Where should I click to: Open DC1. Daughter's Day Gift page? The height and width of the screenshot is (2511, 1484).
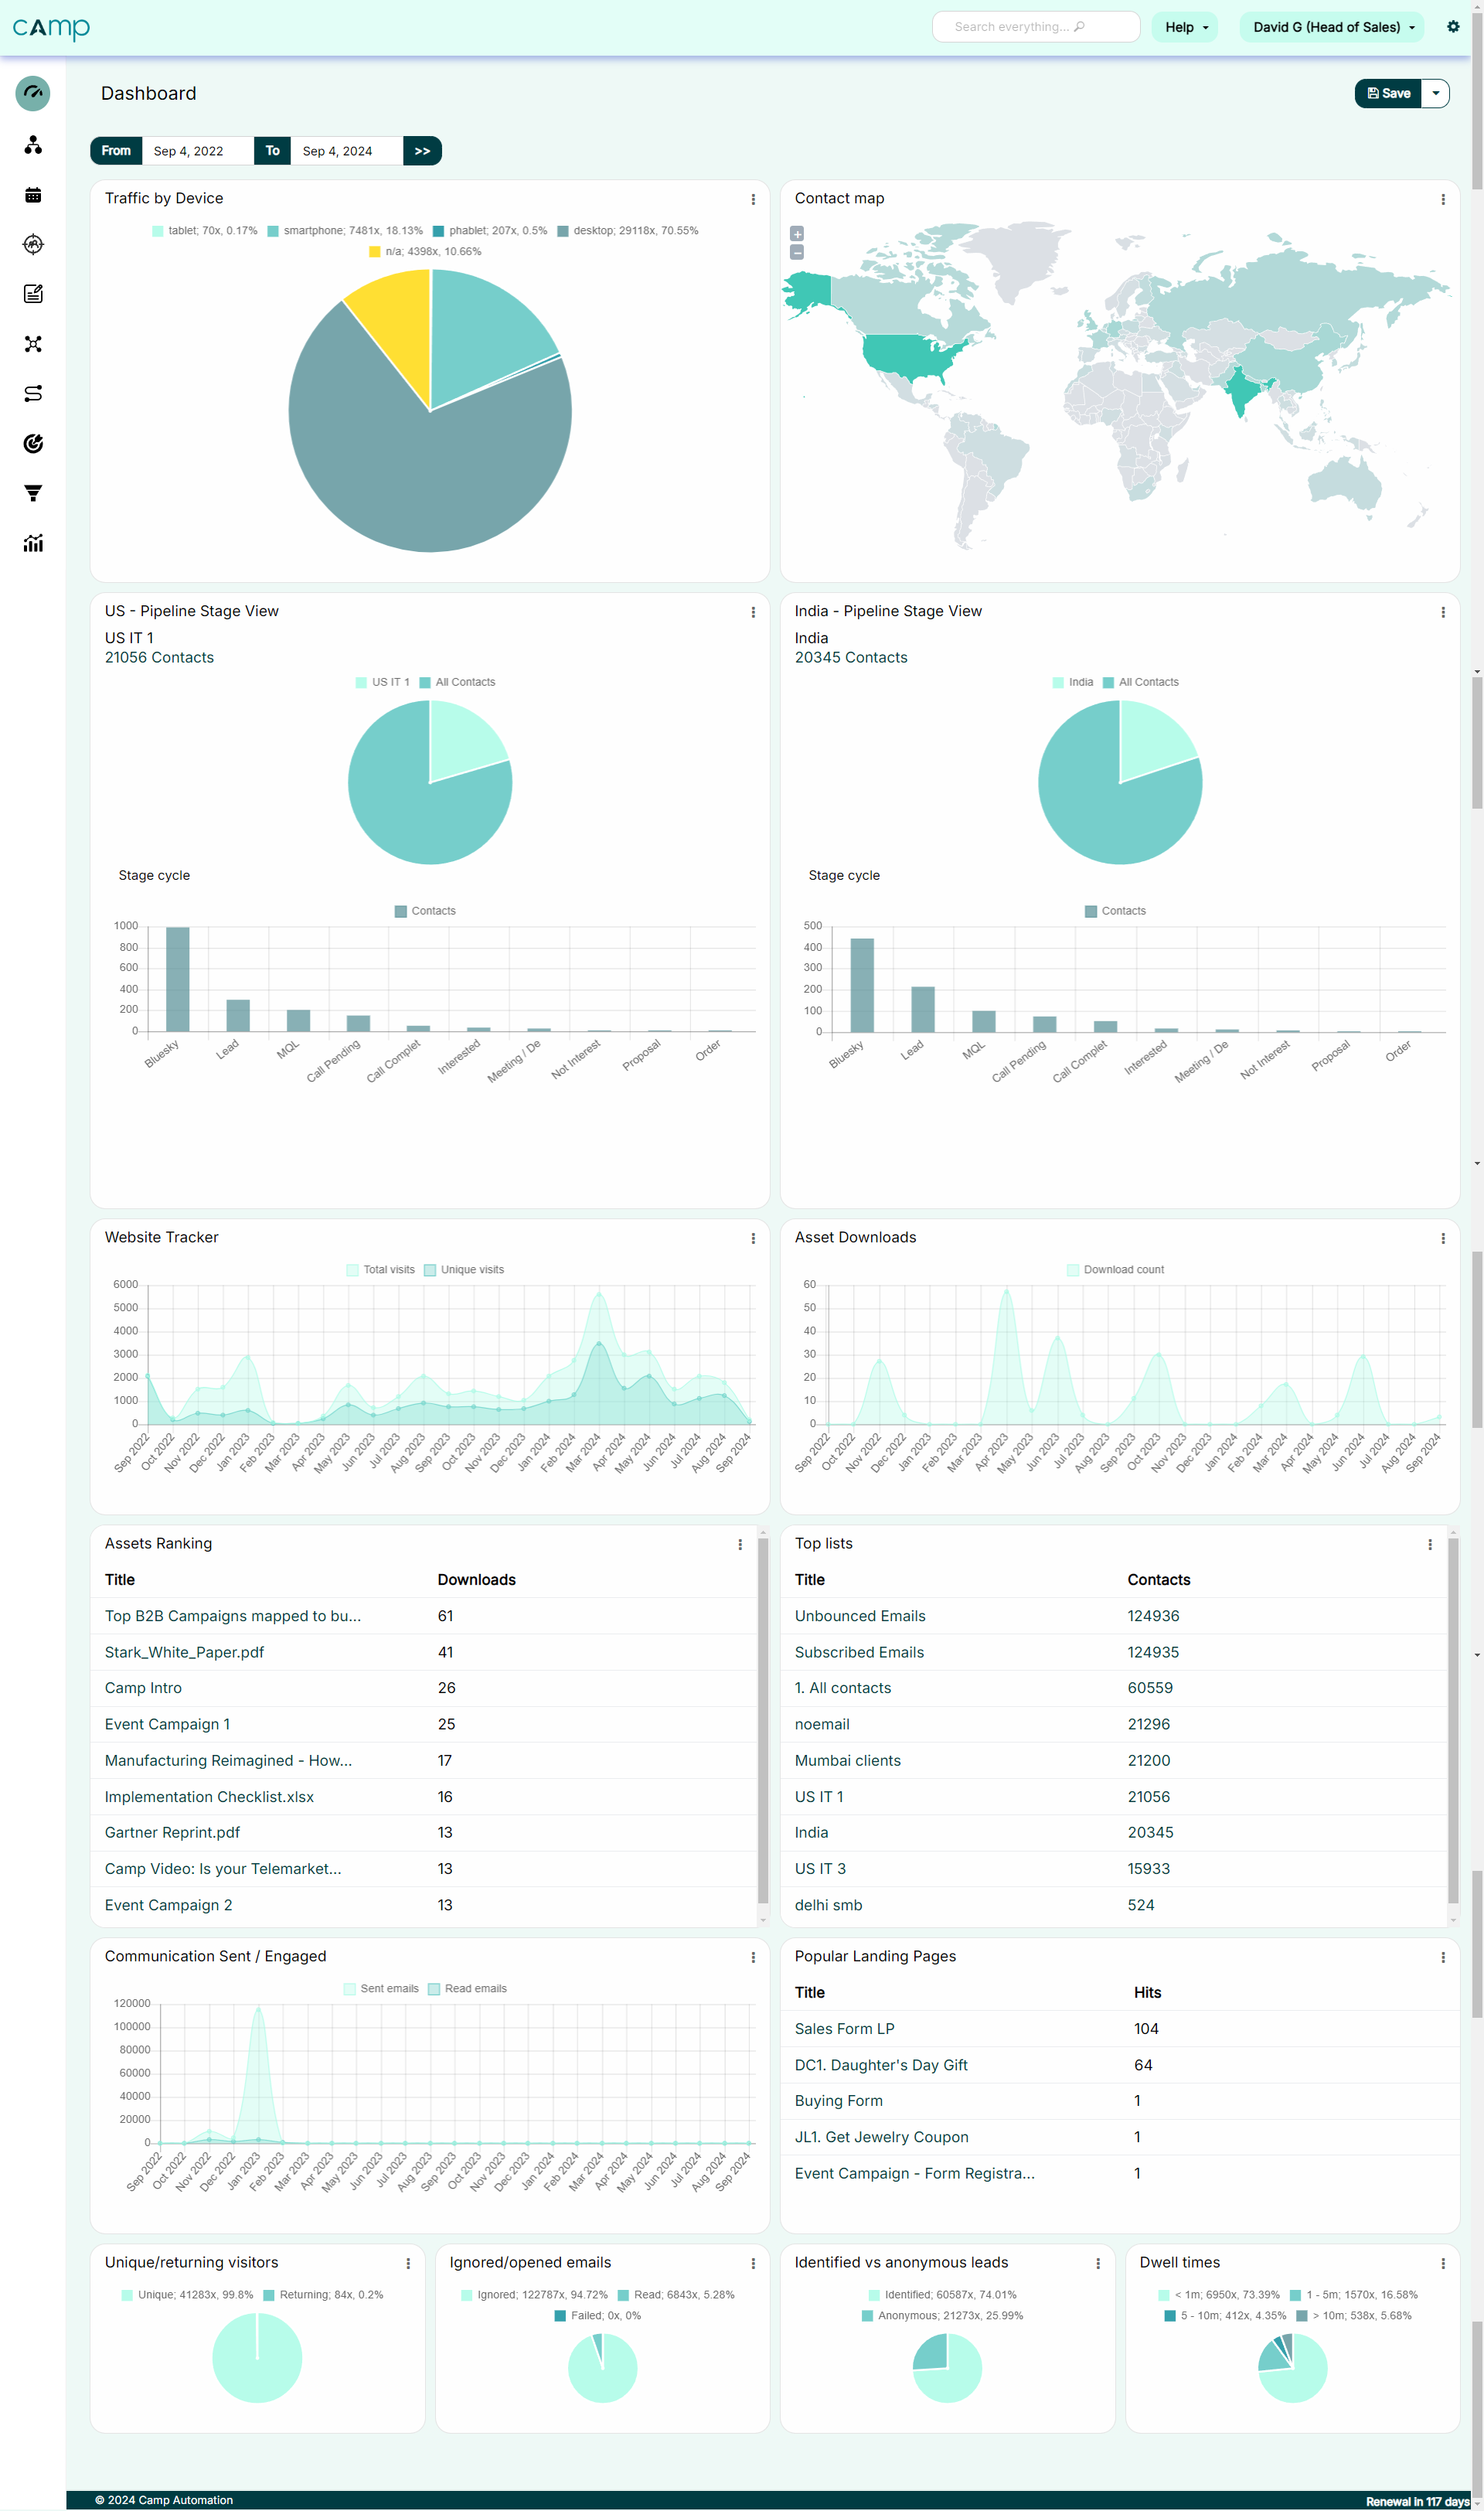(881, 2066)
